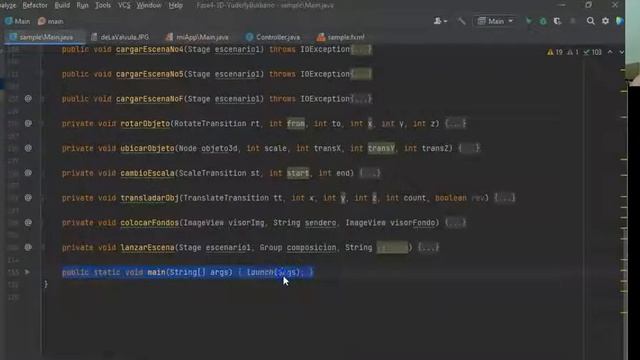Open the Build menu
The height and width of the screenshot is (360, 640).
pyautogui.click(x=62, y=5)
